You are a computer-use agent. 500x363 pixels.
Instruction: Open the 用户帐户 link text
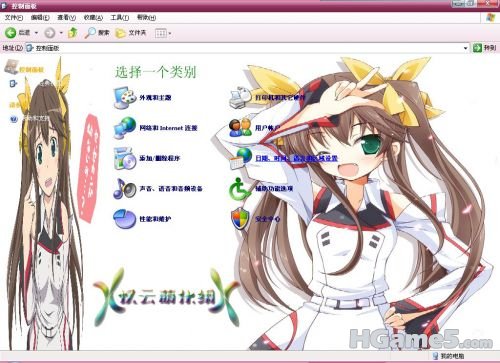click(267, 128)
